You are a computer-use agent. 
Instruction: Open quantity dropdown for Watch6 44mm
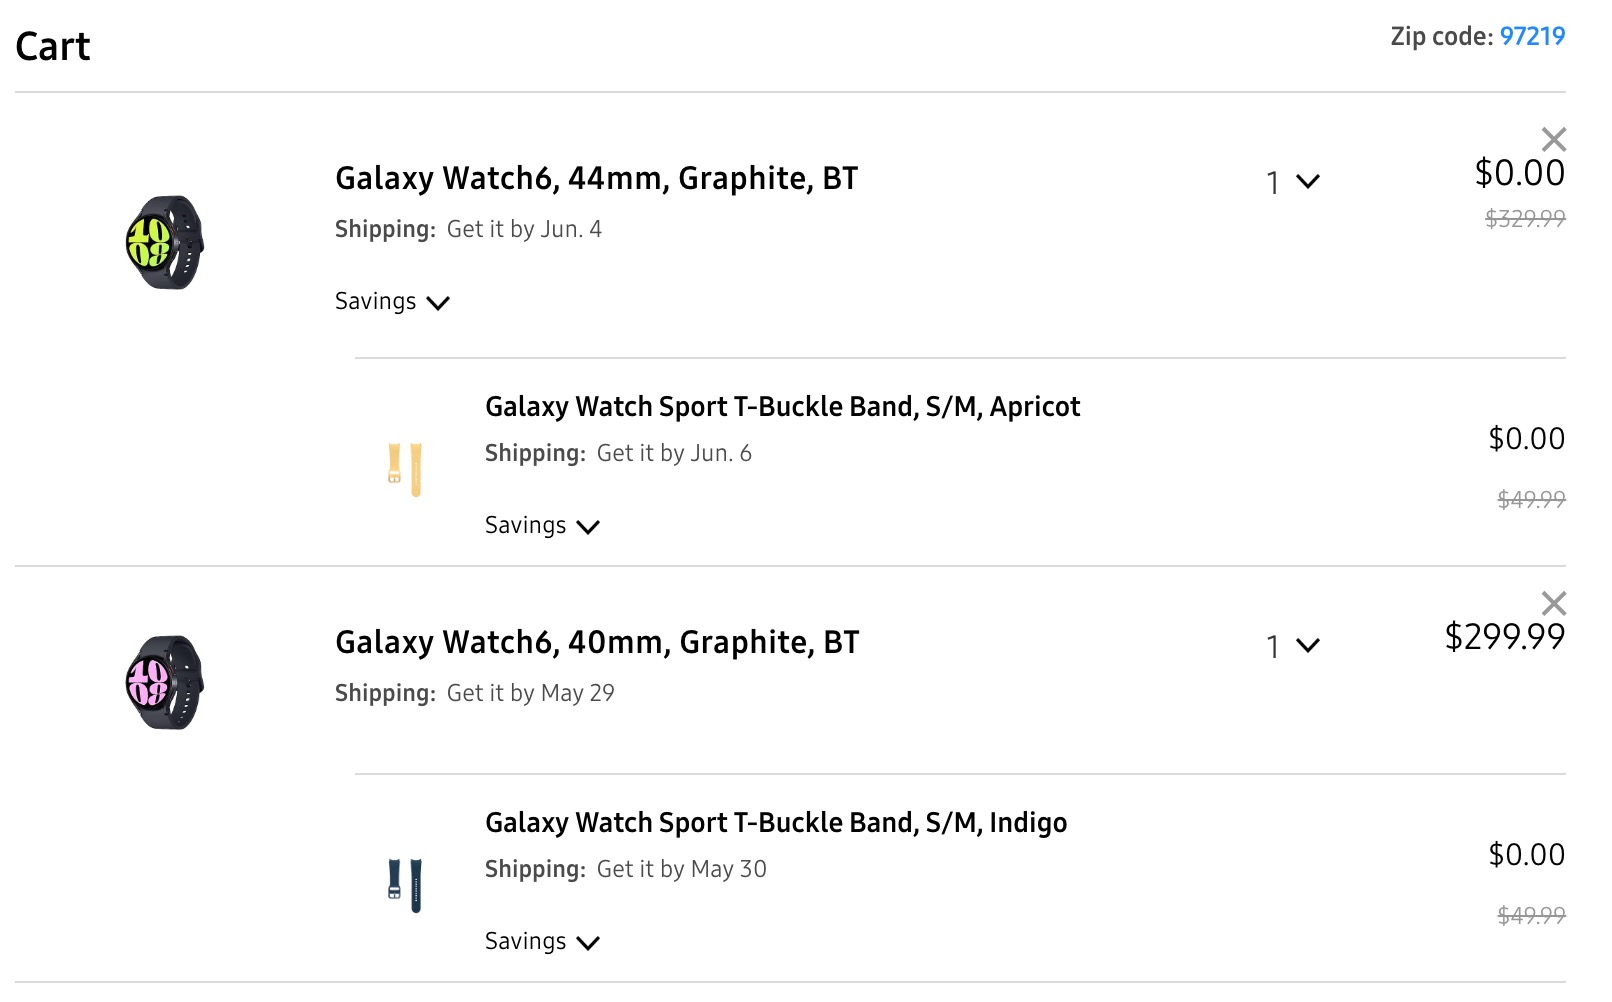(x=1292, y=182)
